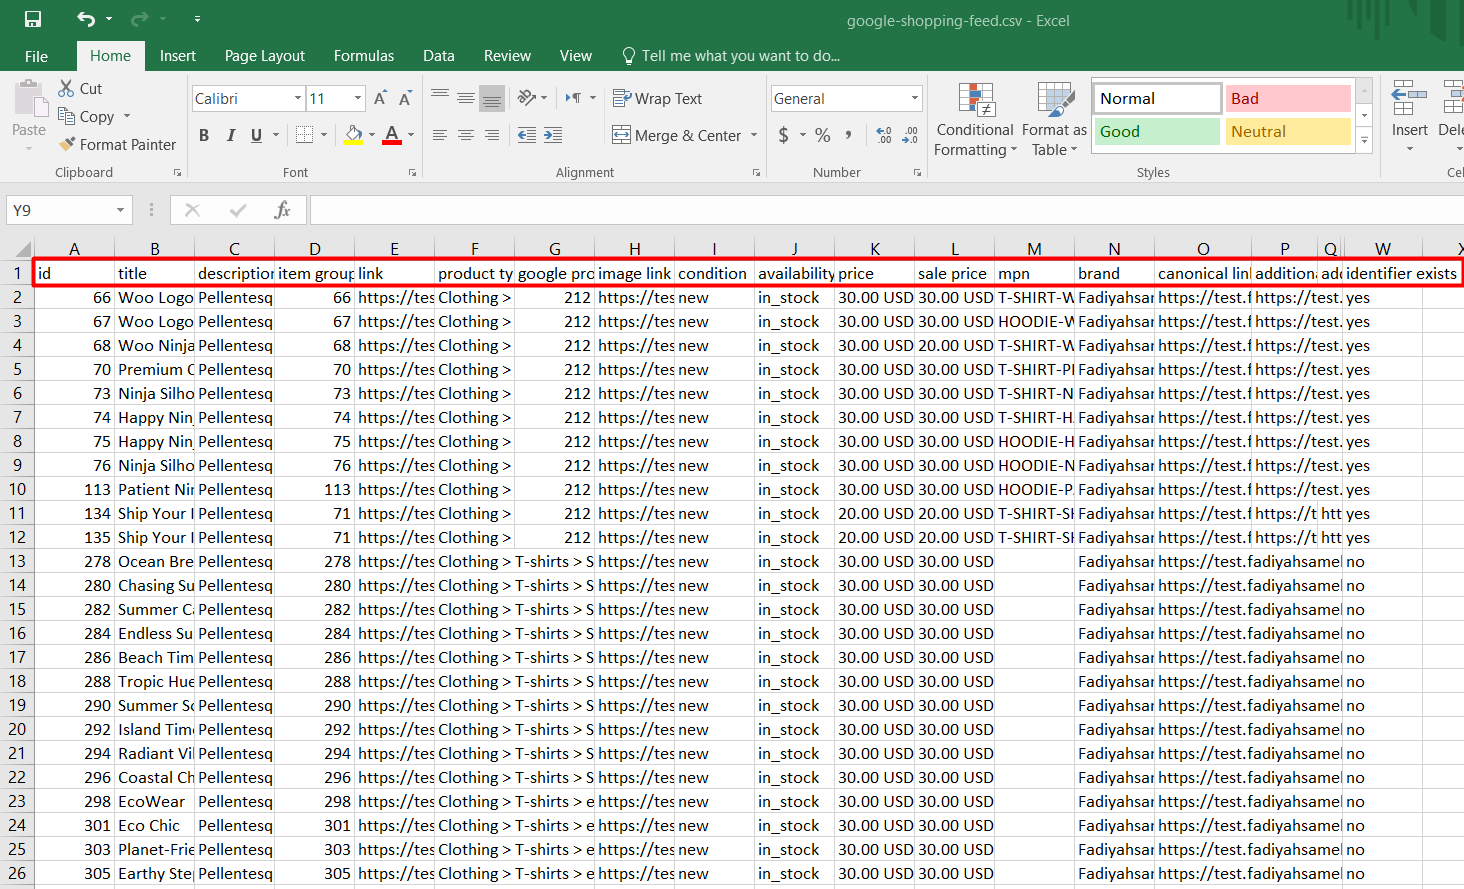The height and width of the screenshot is (889, 1464).
Task: Click the Middle Align icon
Action: pos(466,98)
